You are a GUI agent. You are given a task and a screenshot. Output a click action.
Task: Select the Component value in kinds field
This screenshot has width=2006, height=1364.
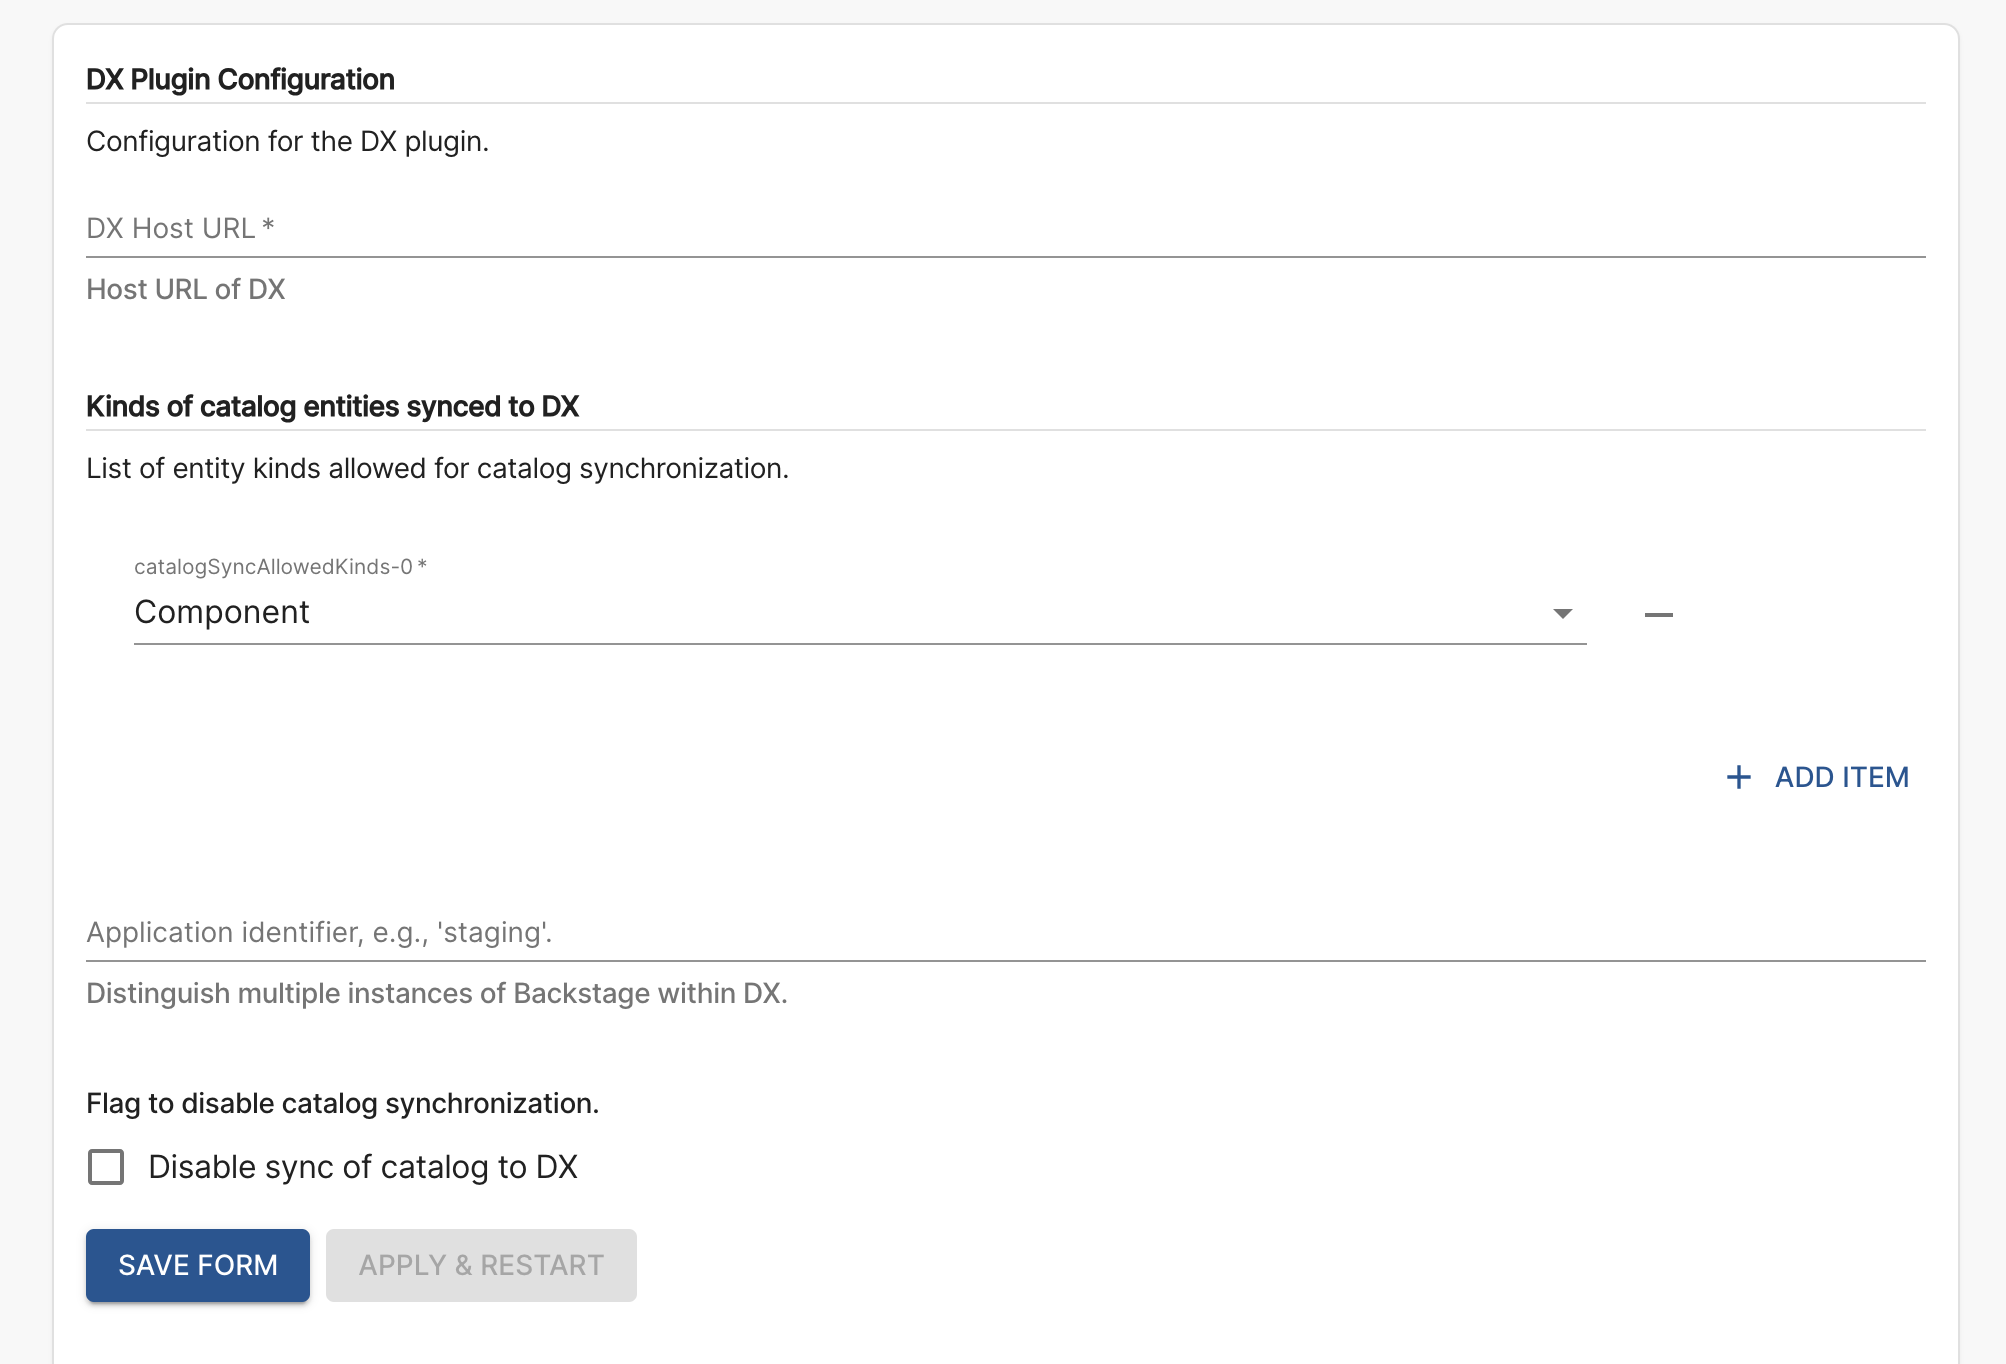click(222, 612)
